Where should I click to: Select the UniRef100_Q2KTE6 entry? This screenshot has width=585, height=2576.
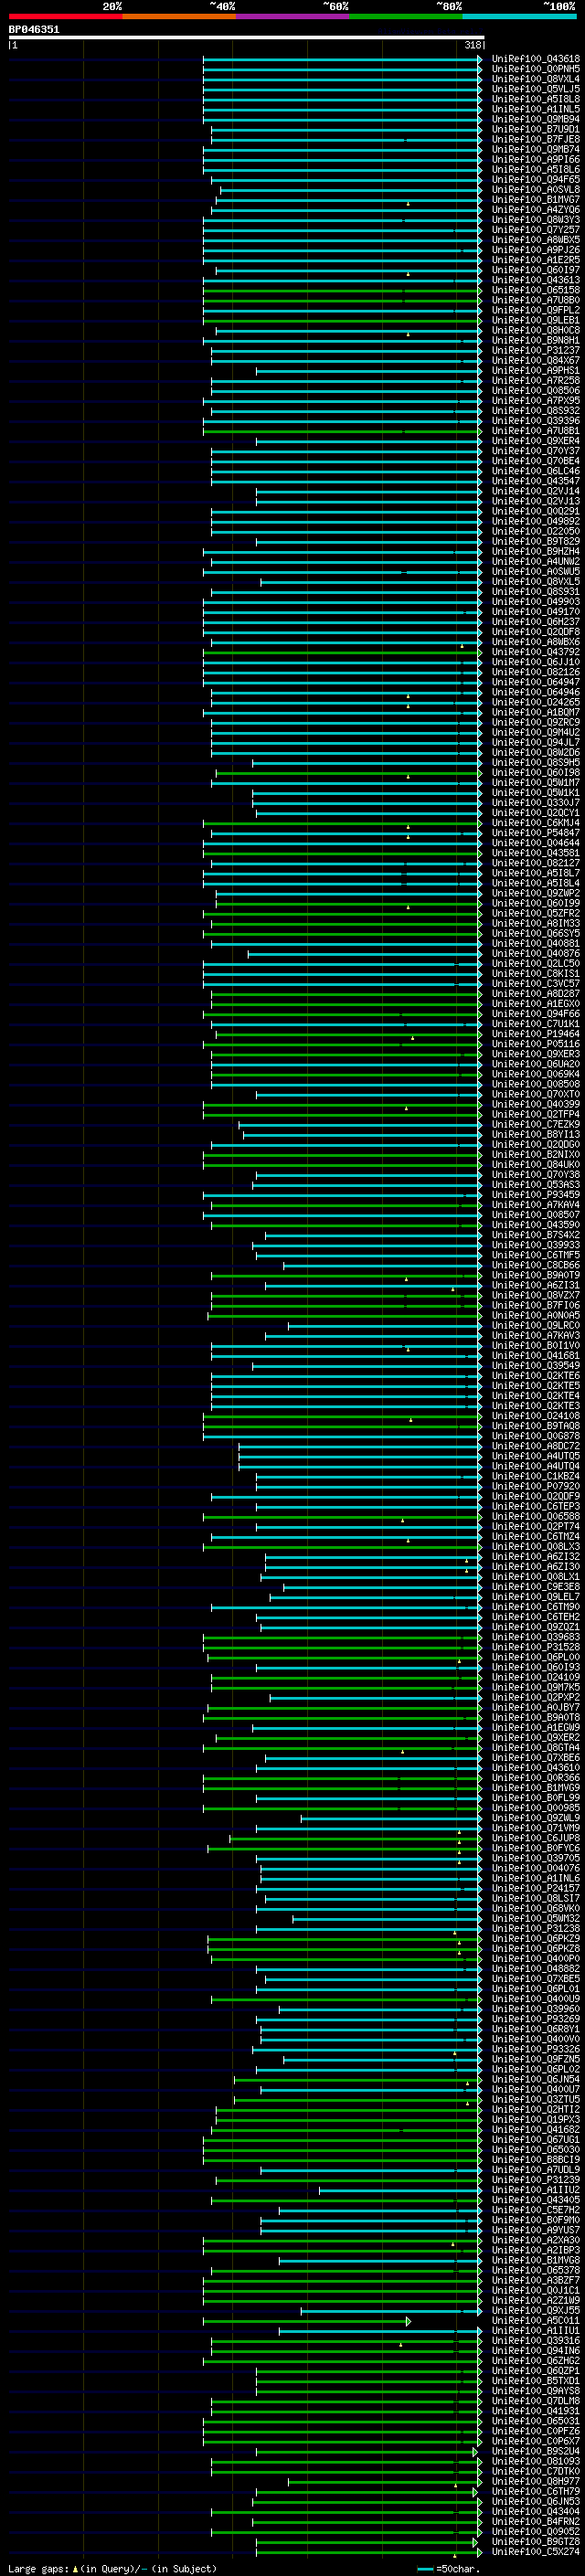pos(535,1377)
